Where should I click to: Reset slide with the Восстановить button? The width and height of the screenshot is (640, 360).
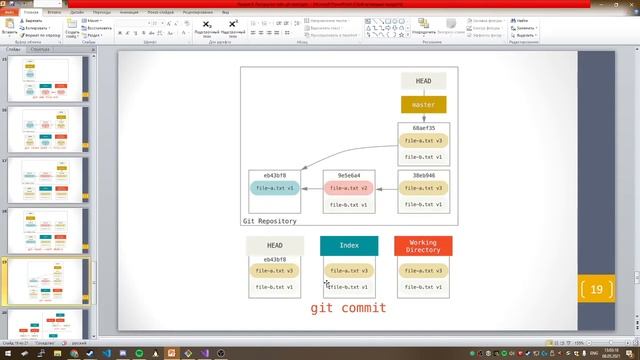[96, 28]
